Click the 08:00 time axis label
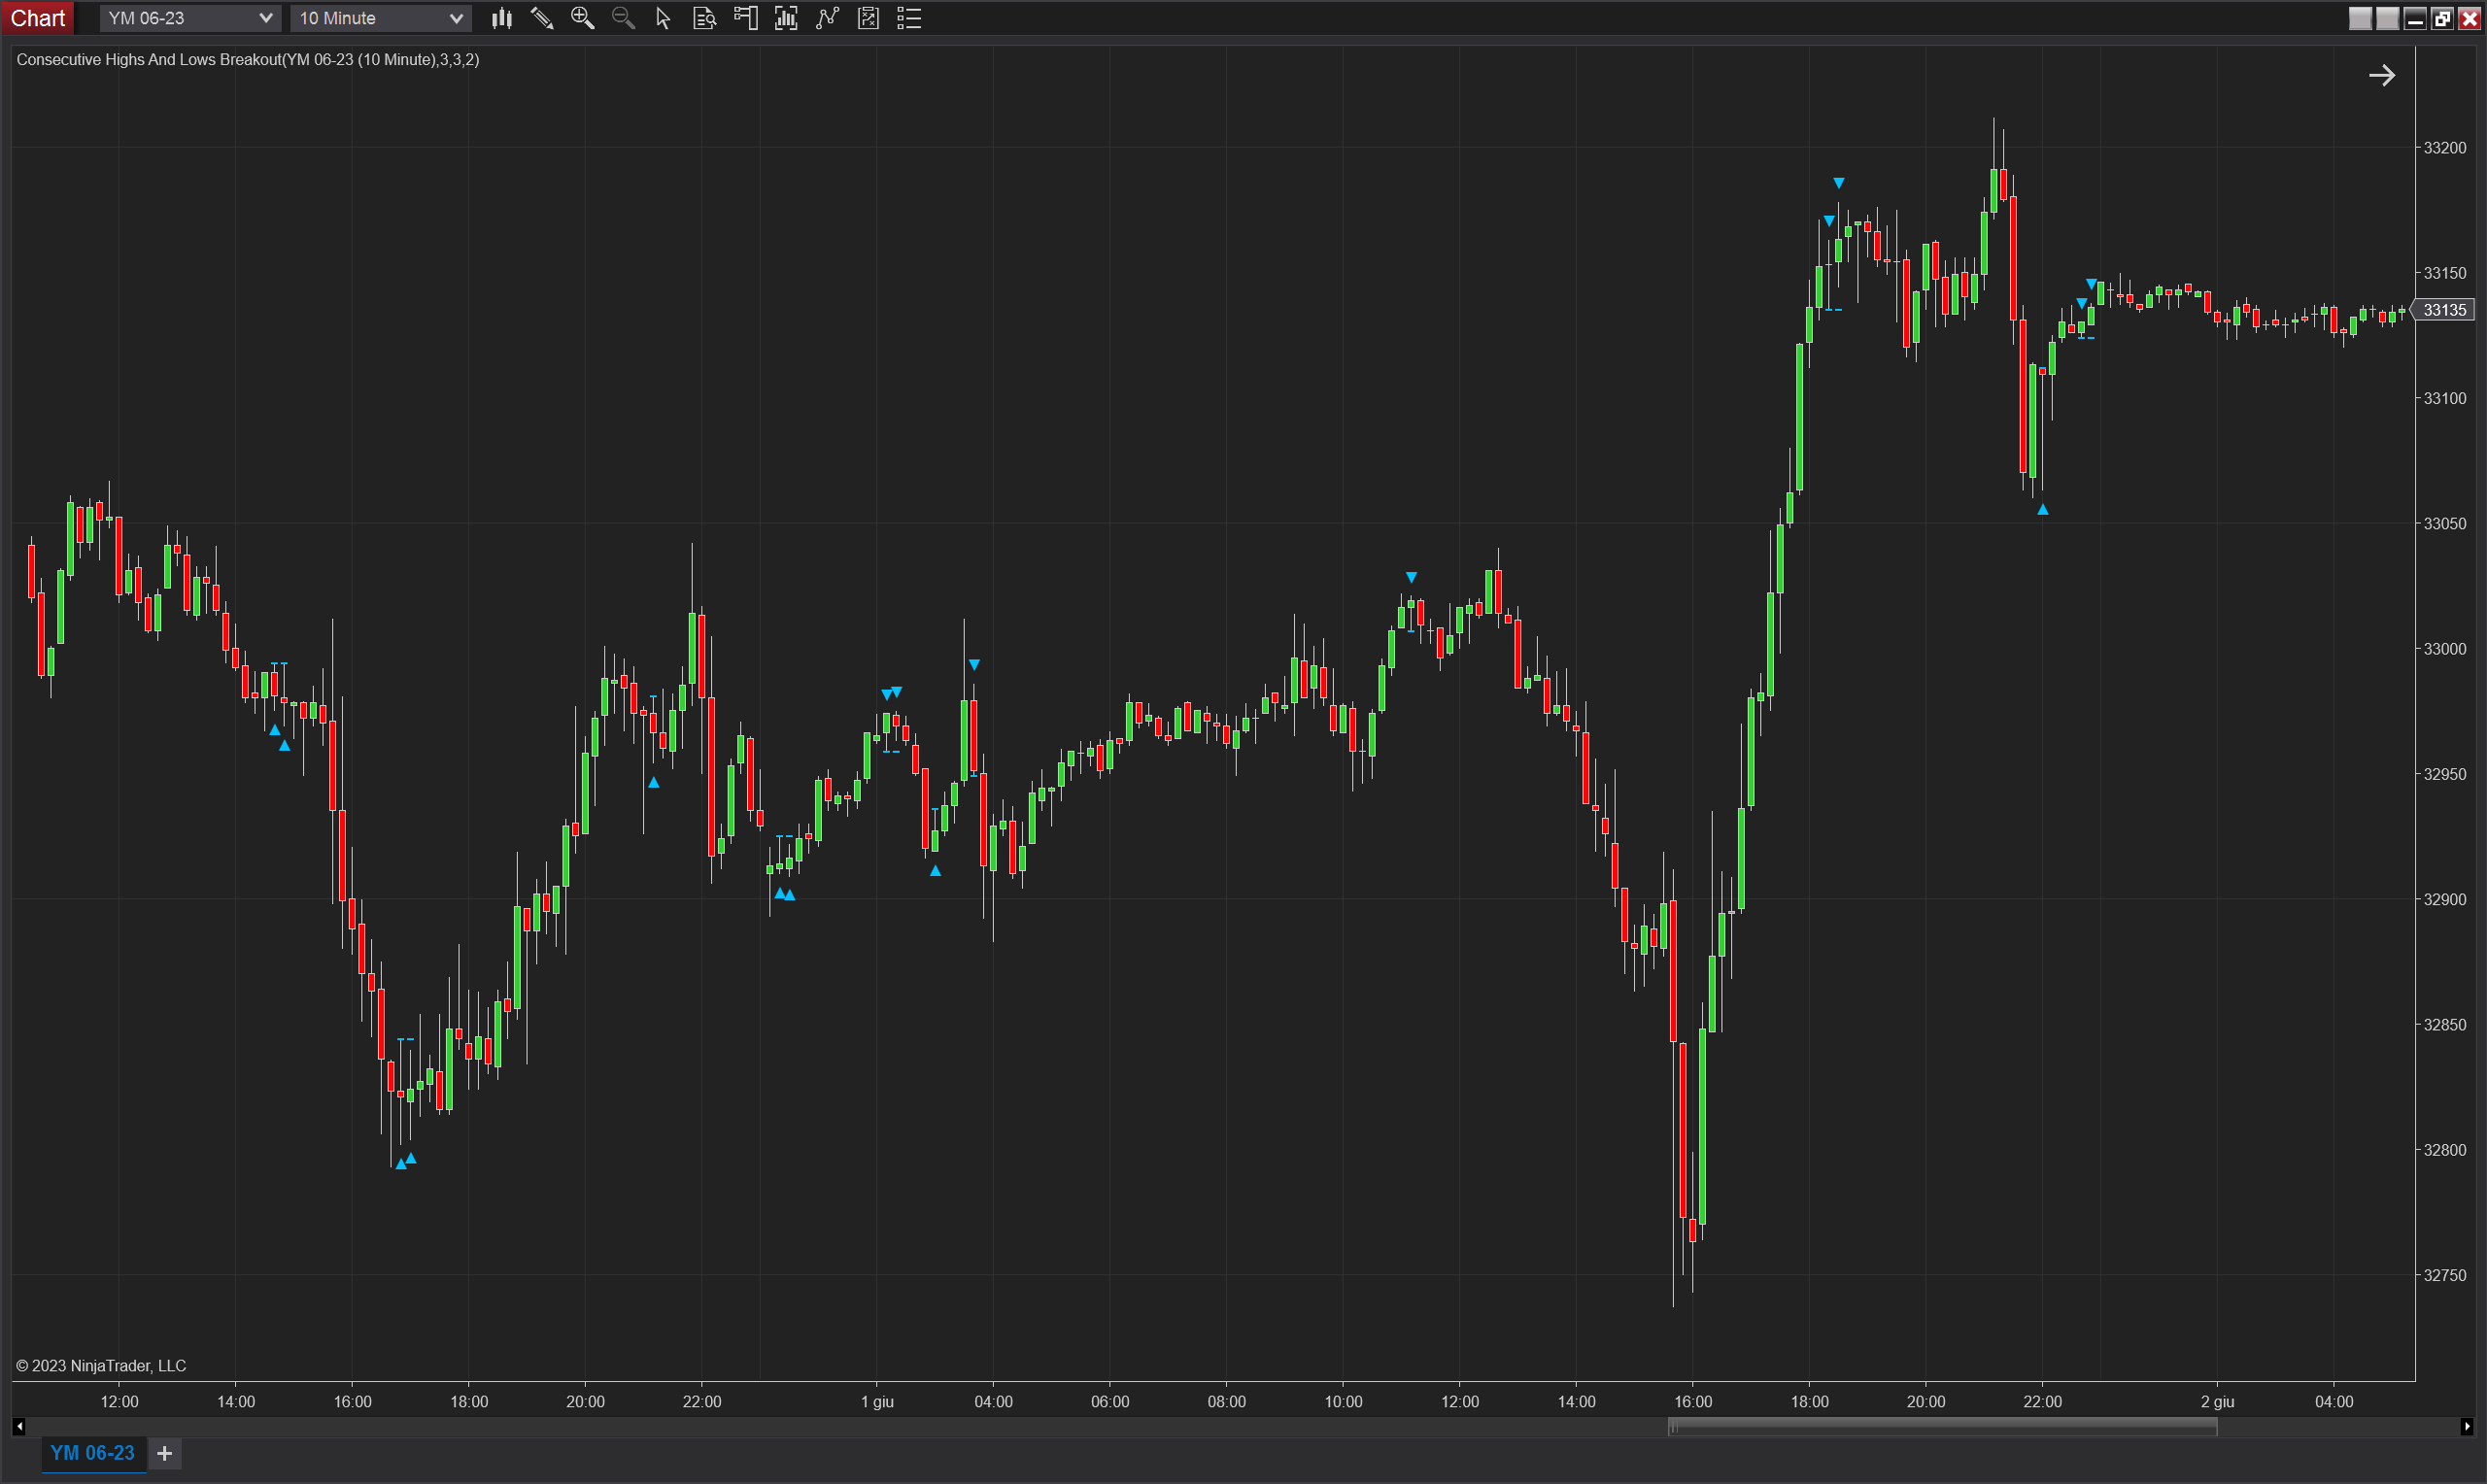Screen dimensions: 2487x1484 (1226, 1401)
